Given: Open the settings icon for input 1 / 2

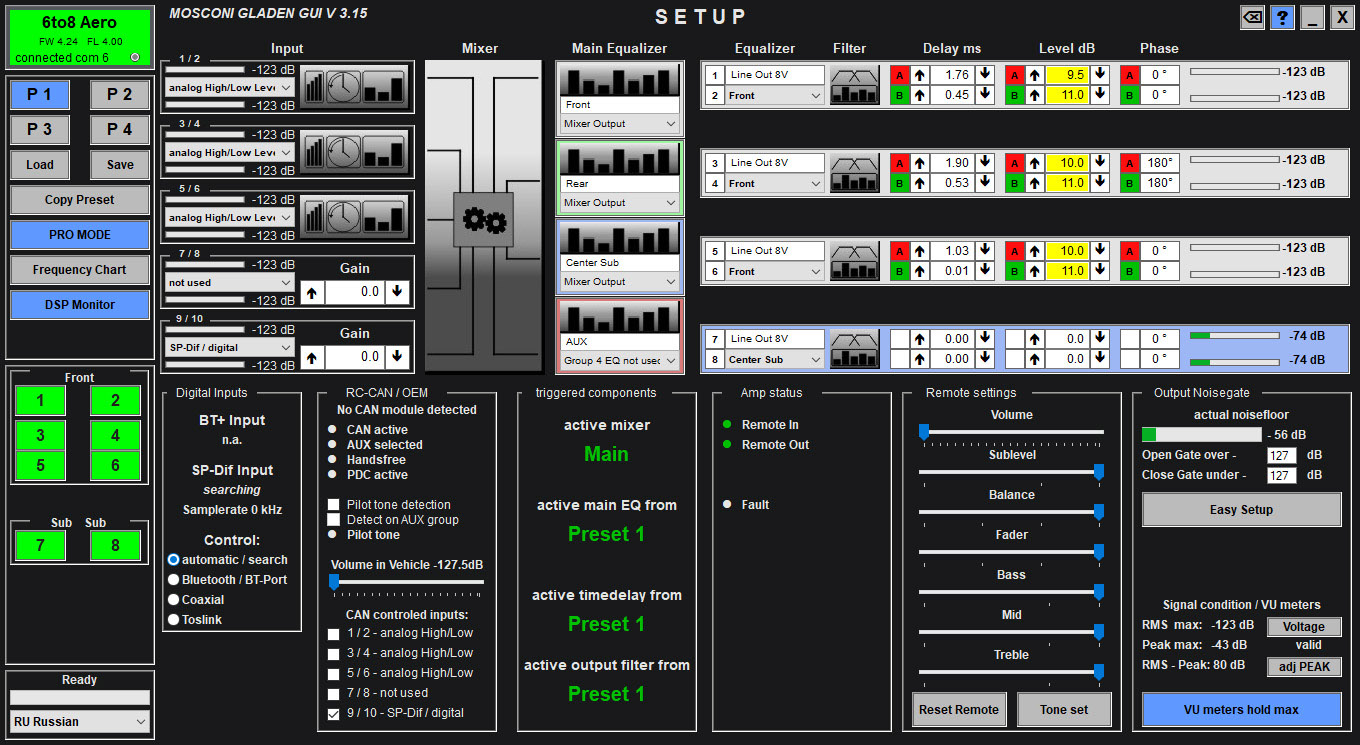Looking at the screenshot, I should 355,86.
